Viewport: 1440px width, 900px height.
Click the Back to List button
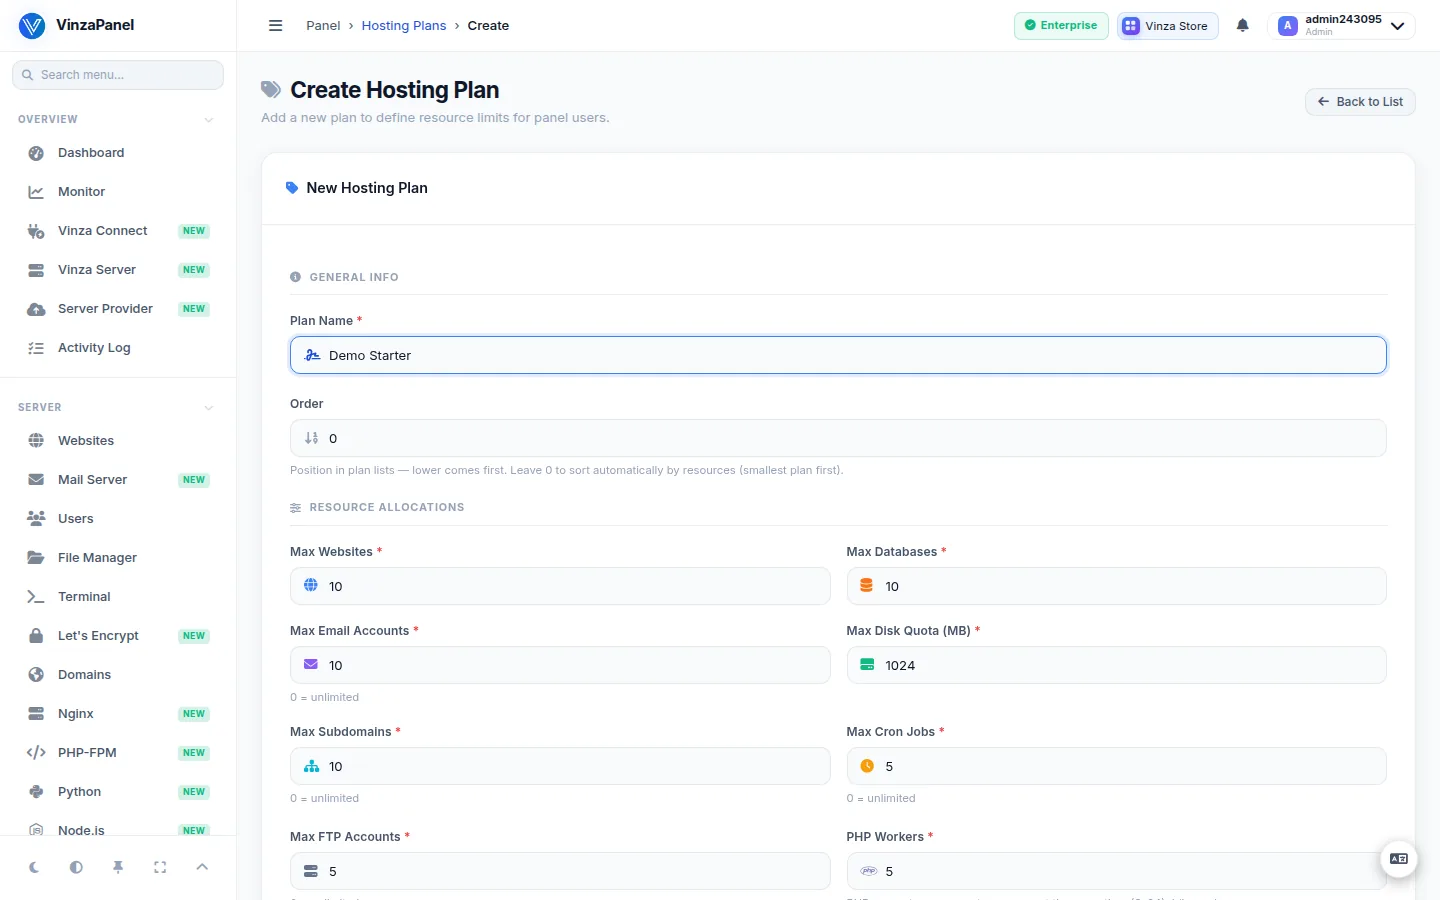click(x=1360, y=102)
